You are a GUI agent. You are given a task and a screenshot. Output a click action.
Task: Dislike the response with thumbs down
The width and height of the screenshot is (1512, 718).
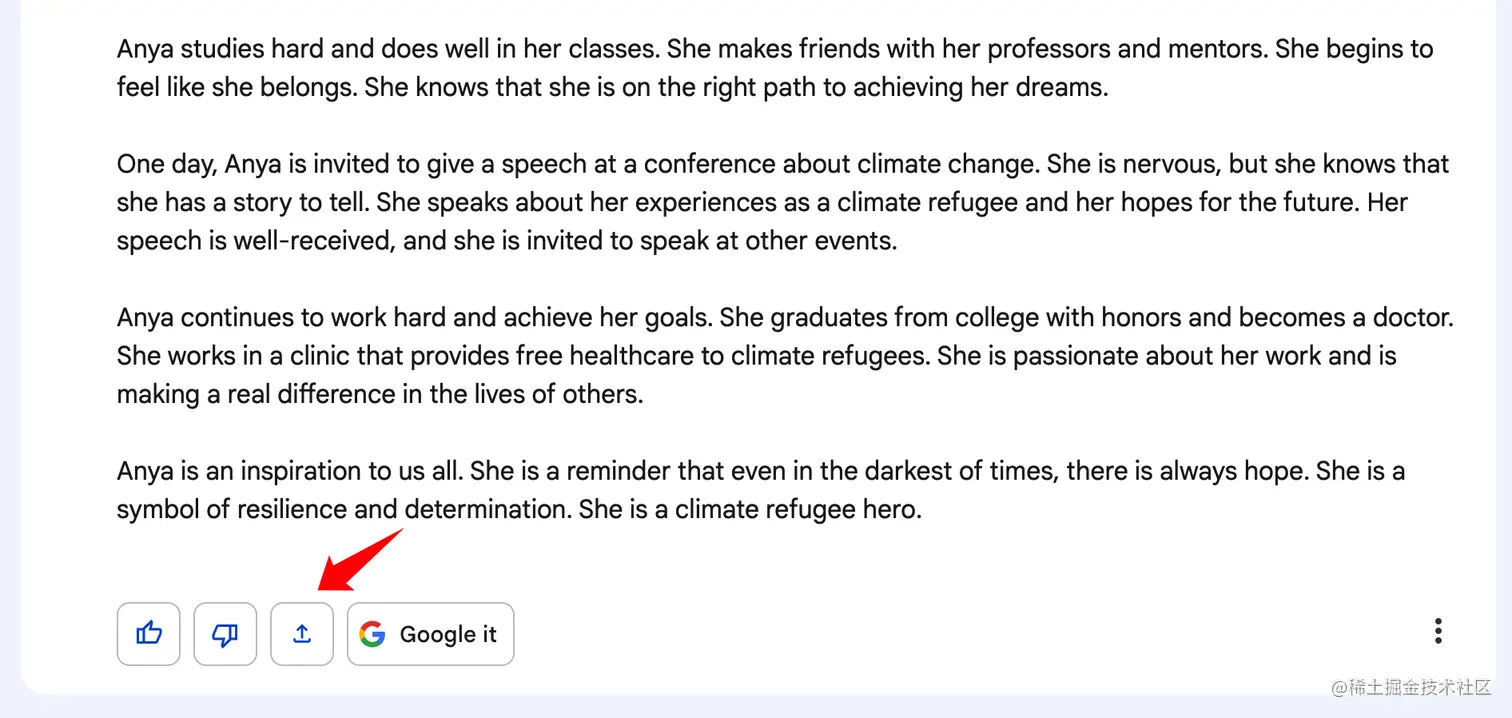[225, 634]
